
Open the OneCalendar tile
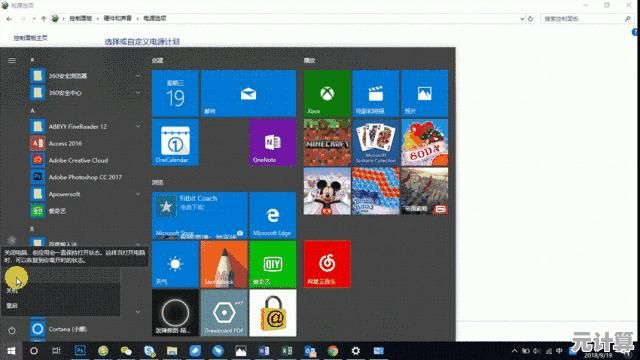175,142
